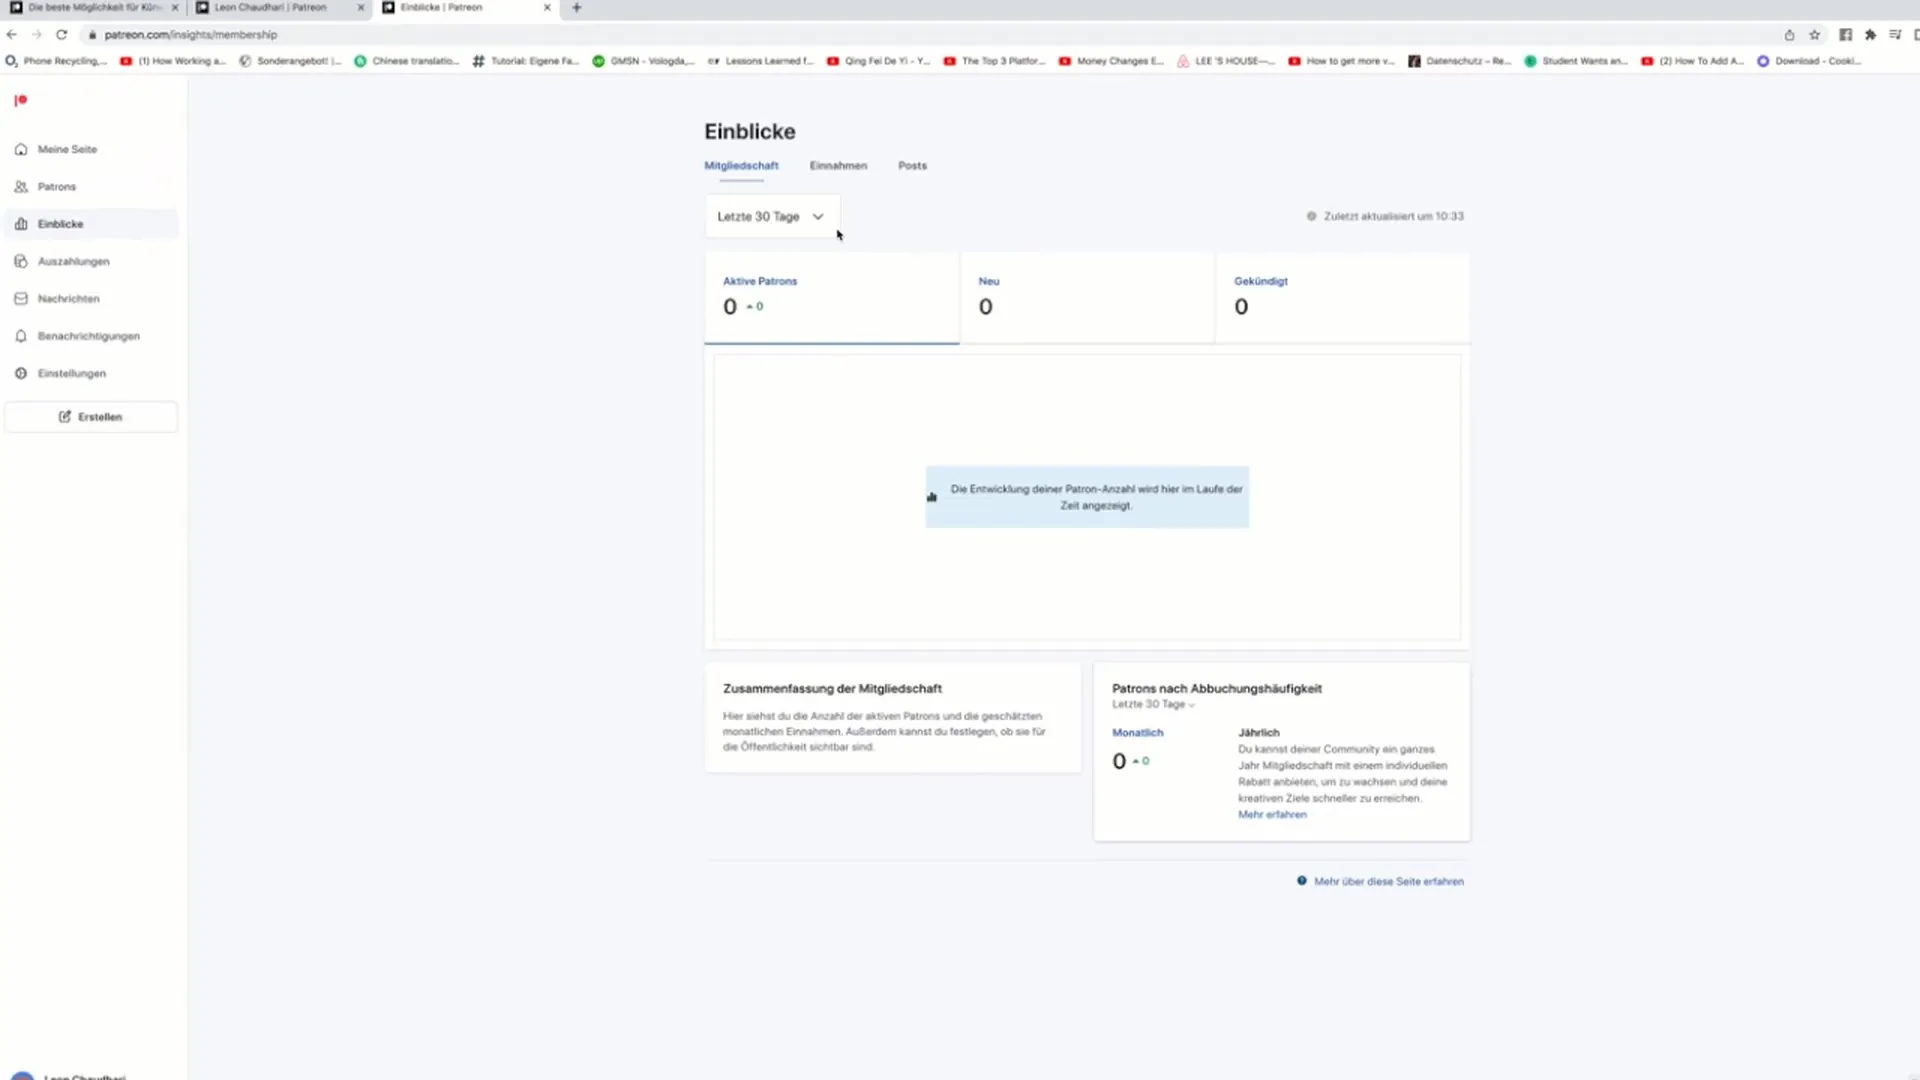Click the browser address bar URL

click(x=190, y=35)
